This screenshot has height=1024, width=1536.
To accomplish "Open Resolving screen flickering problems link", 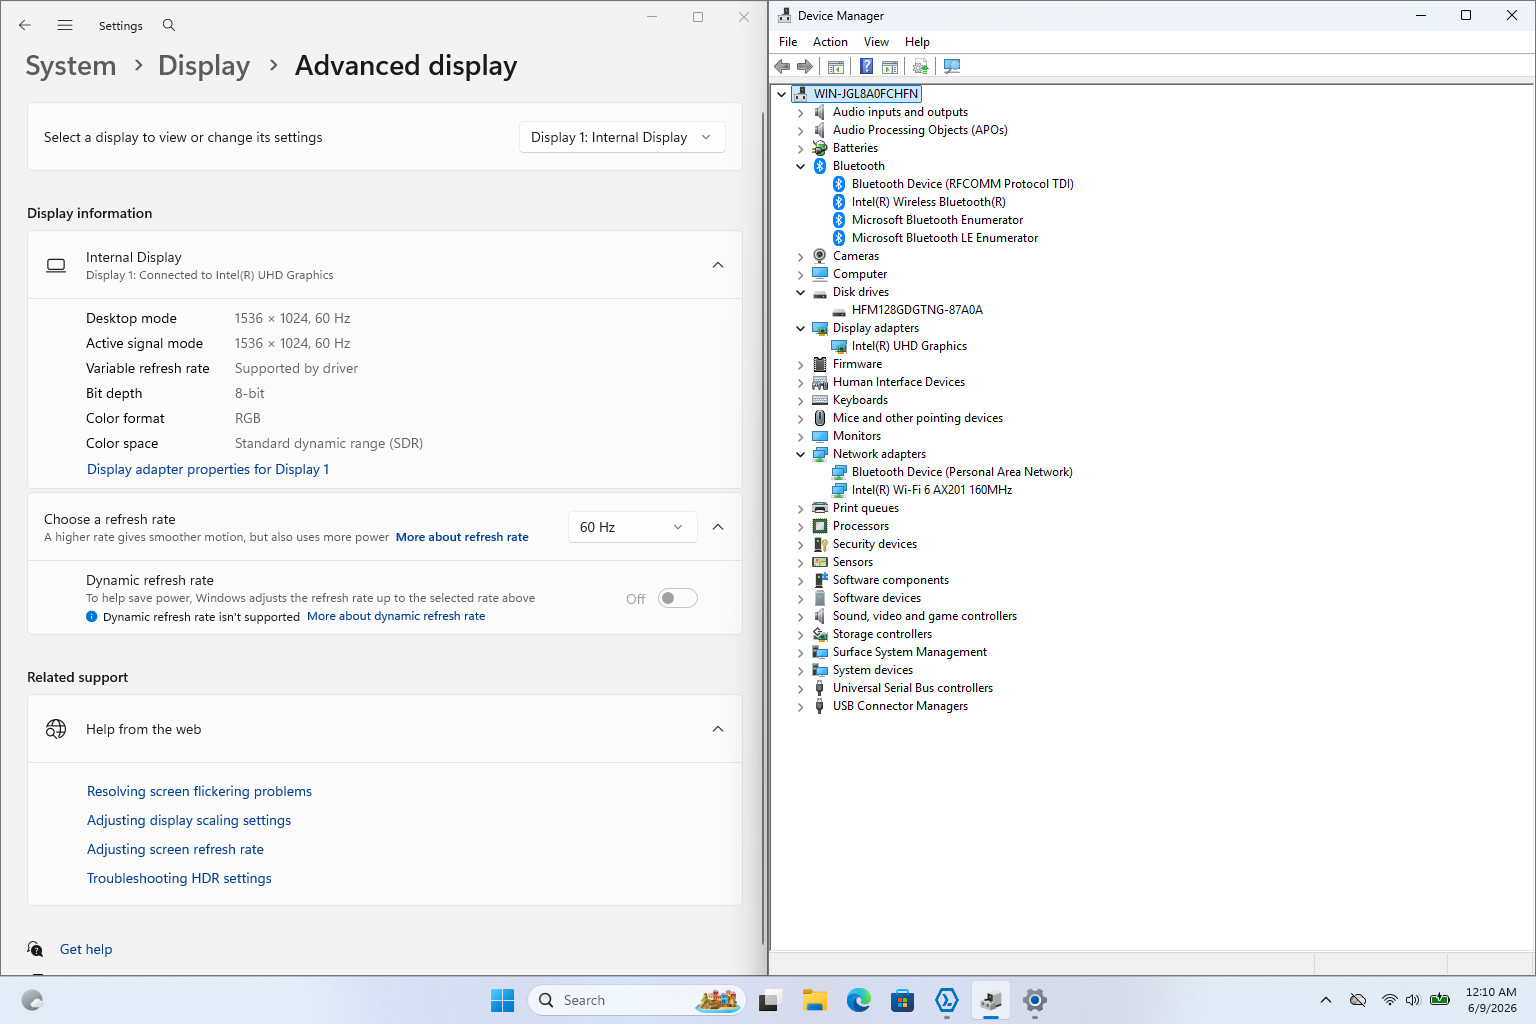I will coord(199,791).
